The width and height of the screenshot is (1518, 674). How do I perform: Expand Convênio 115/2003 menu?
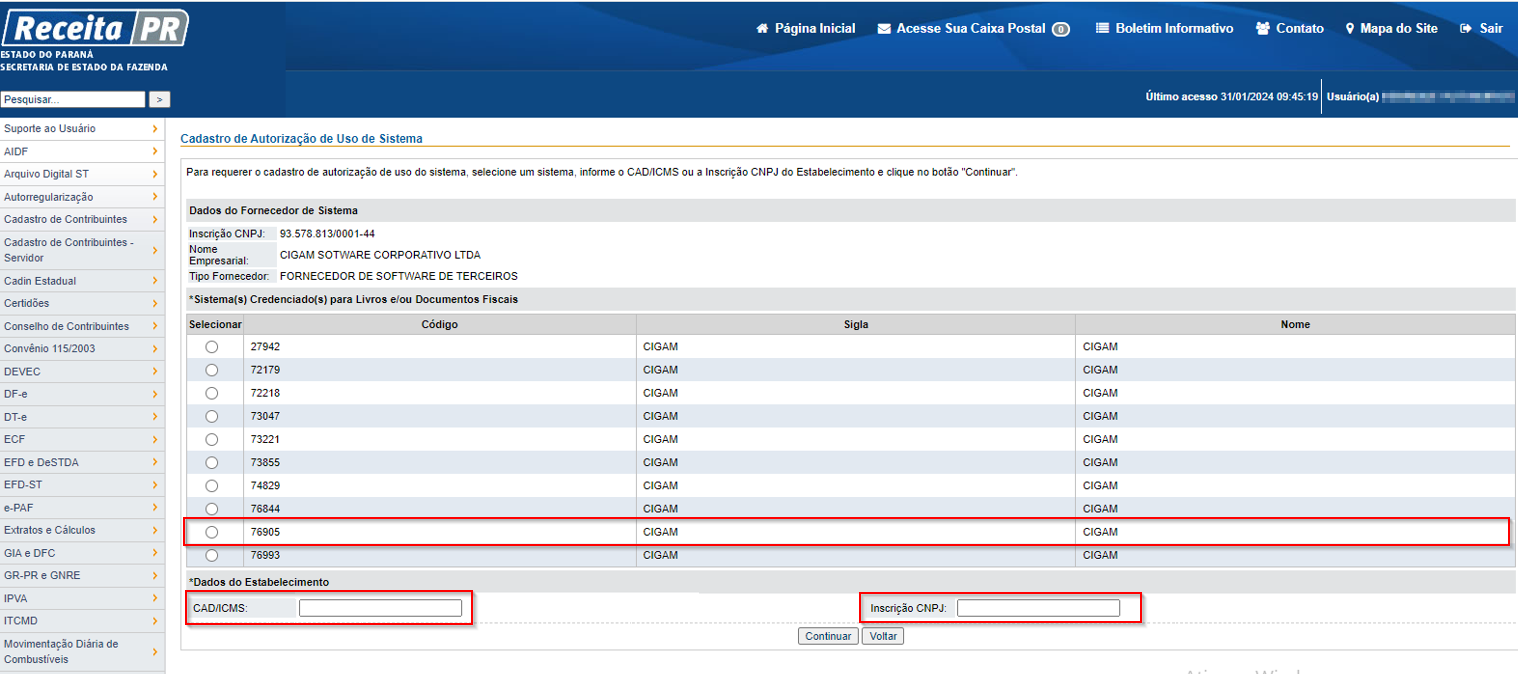tap(82, 349)
